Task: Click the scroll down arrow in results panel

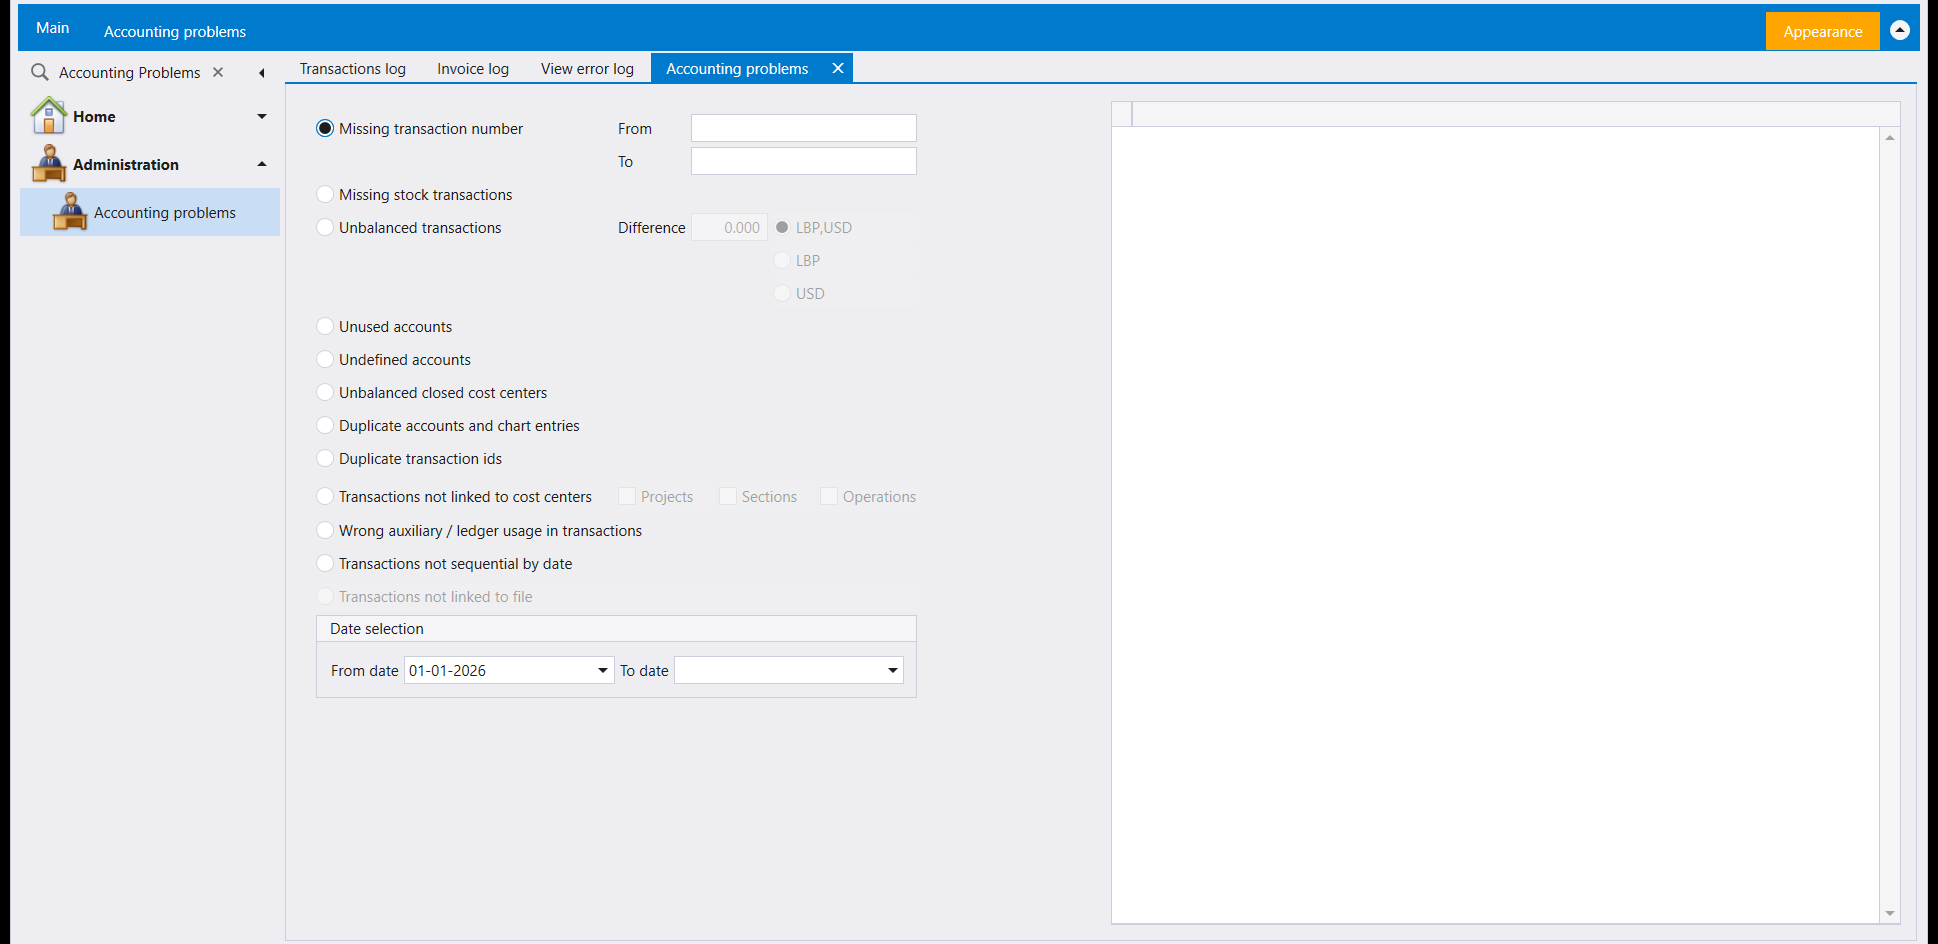Action: point(1890,913)
